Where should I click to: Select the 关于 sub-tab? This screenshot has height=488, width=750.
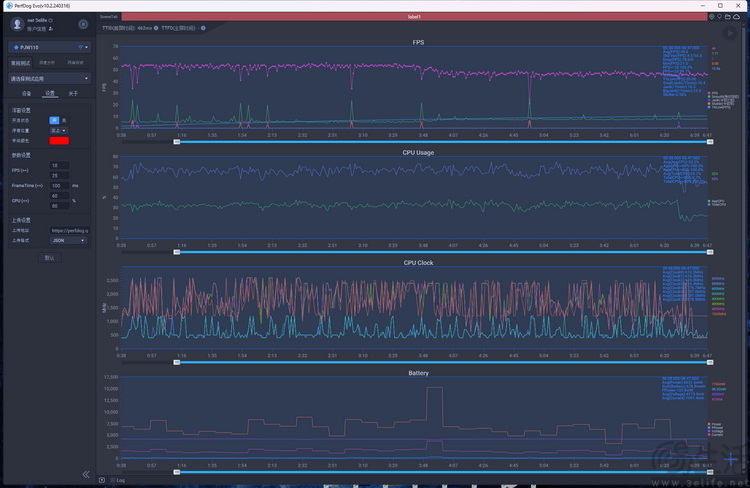(73, 93)
